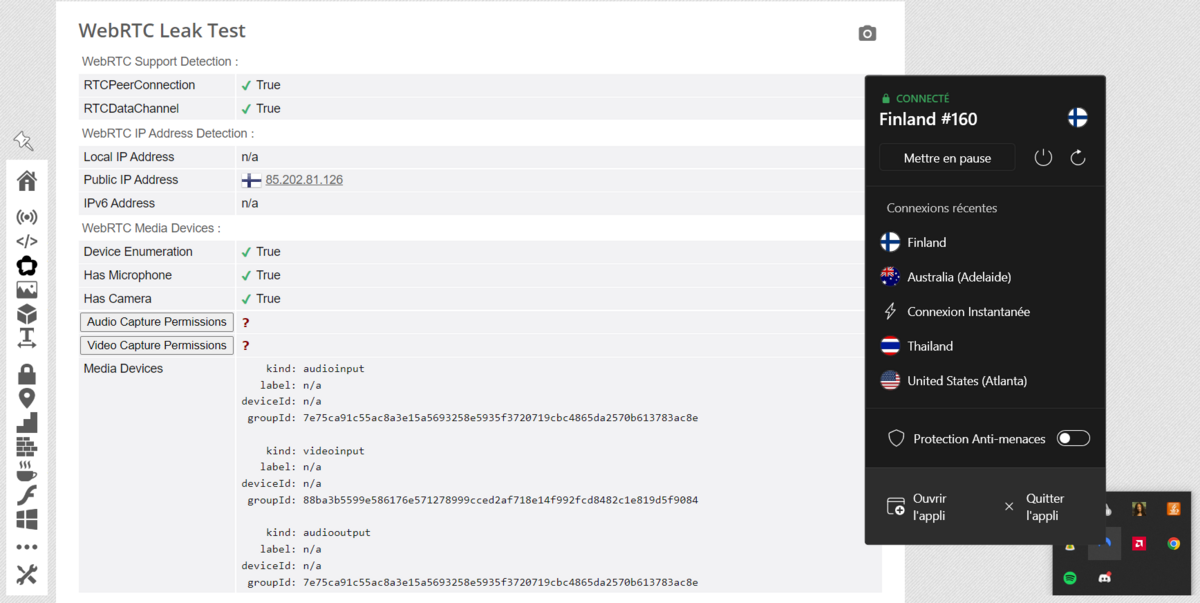Viewport: 1200px width, 603px height.
Task: Click the CONNECTÉ status text
Action: tap(923, 99)
